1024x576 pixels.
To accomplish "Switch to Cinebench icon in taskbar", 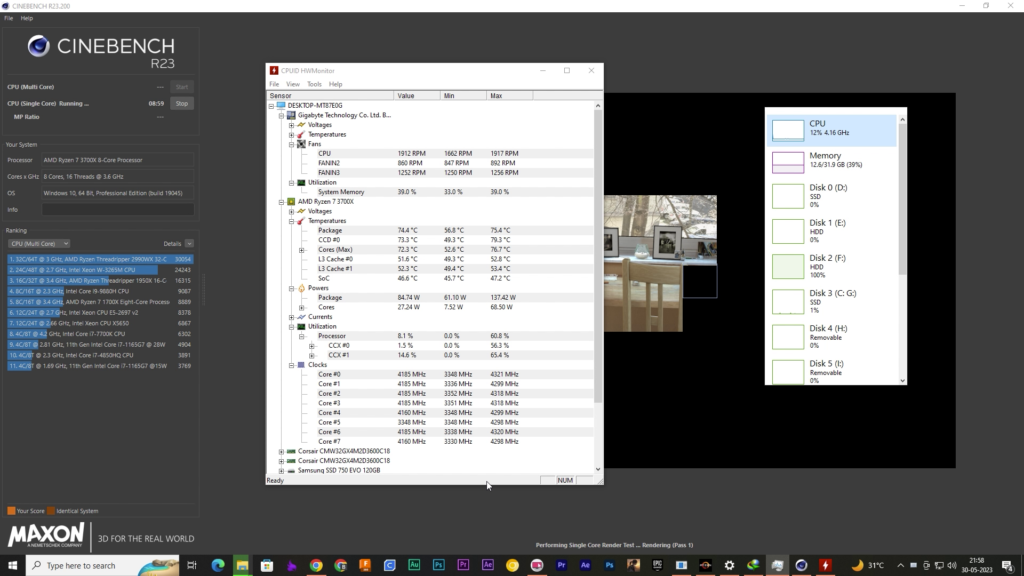I will coord(801,566).
